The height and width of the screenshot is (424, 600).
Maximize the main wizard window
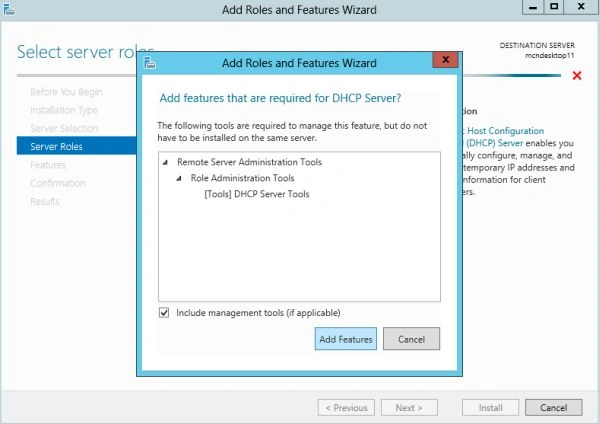coord(554,7)
